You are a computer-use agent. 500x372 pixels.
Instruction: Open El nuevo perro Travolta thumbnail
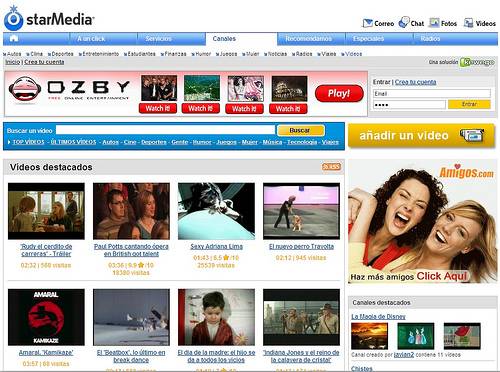coord(301,211)
